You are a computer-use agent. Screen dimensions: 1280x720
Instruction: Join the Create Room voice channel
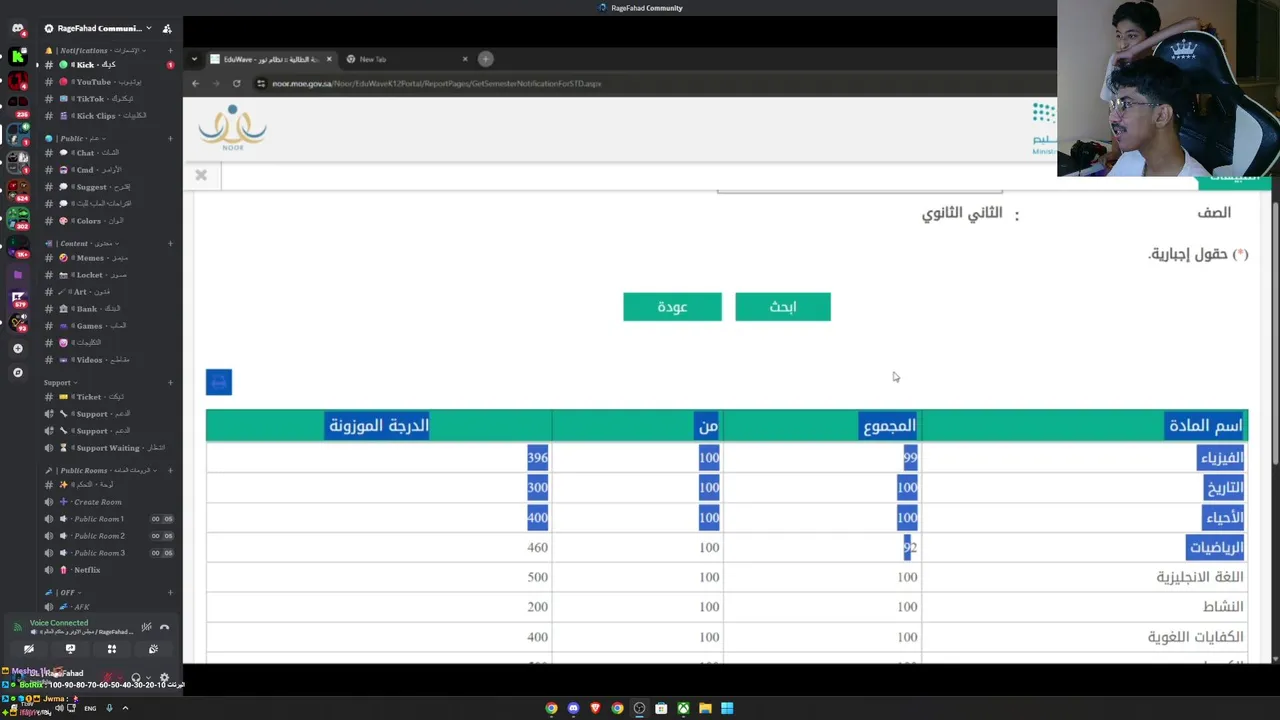pyautogui.click(x=108, y=502)
